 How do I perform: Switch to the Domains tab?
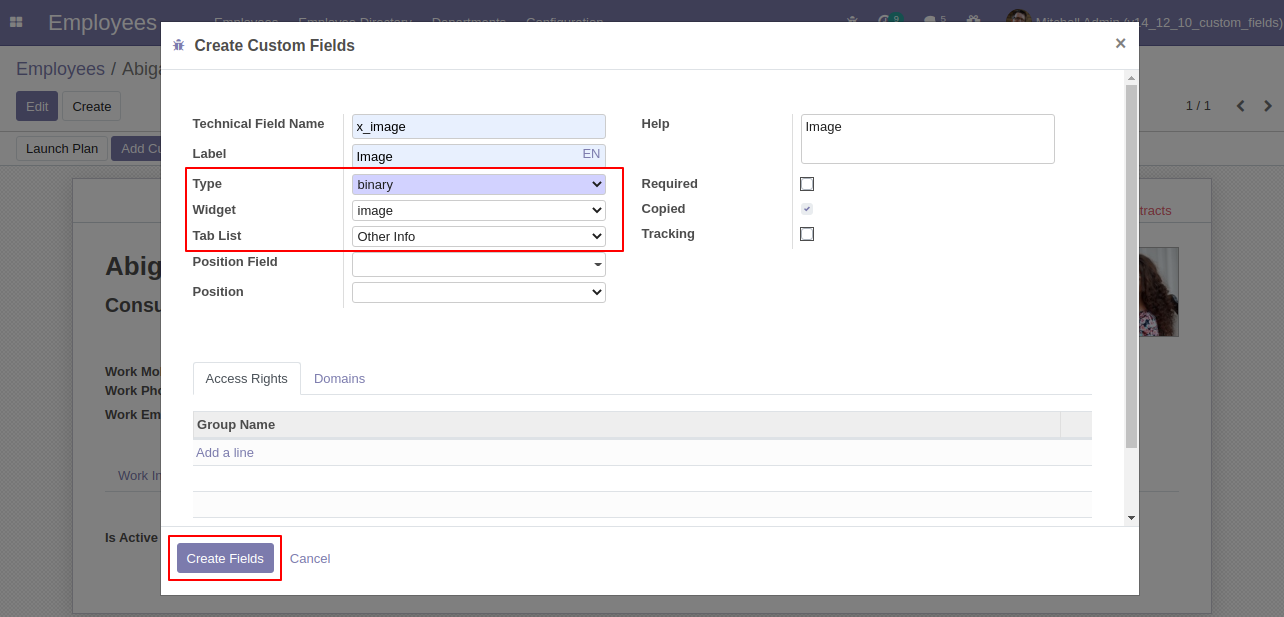tap(339, 379)
